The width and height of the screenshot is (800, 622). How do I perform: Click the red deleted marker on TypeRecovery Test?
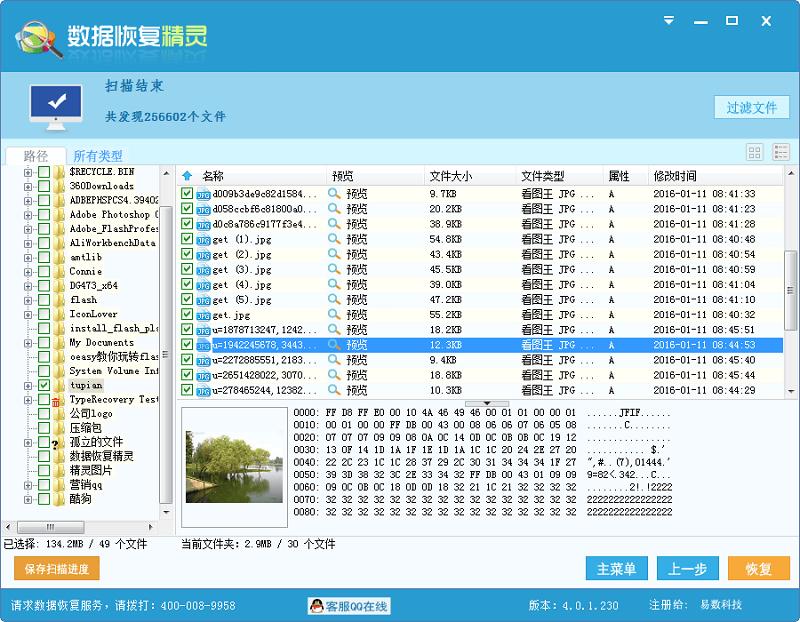55,400
